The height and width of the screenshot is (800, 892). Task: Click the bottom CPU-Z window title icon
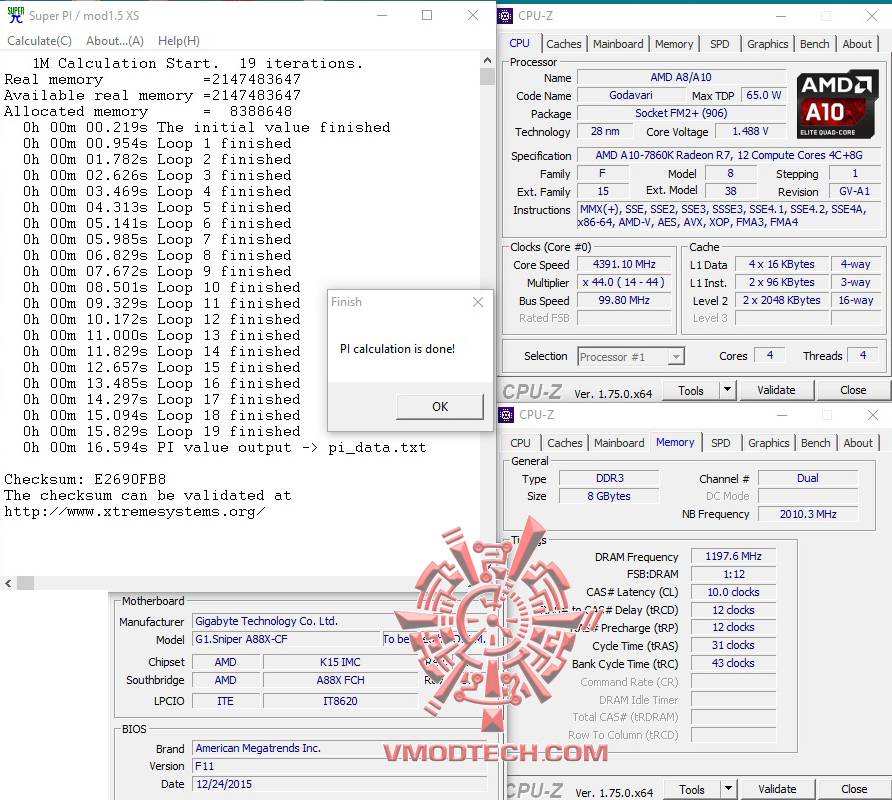point(506,415)
